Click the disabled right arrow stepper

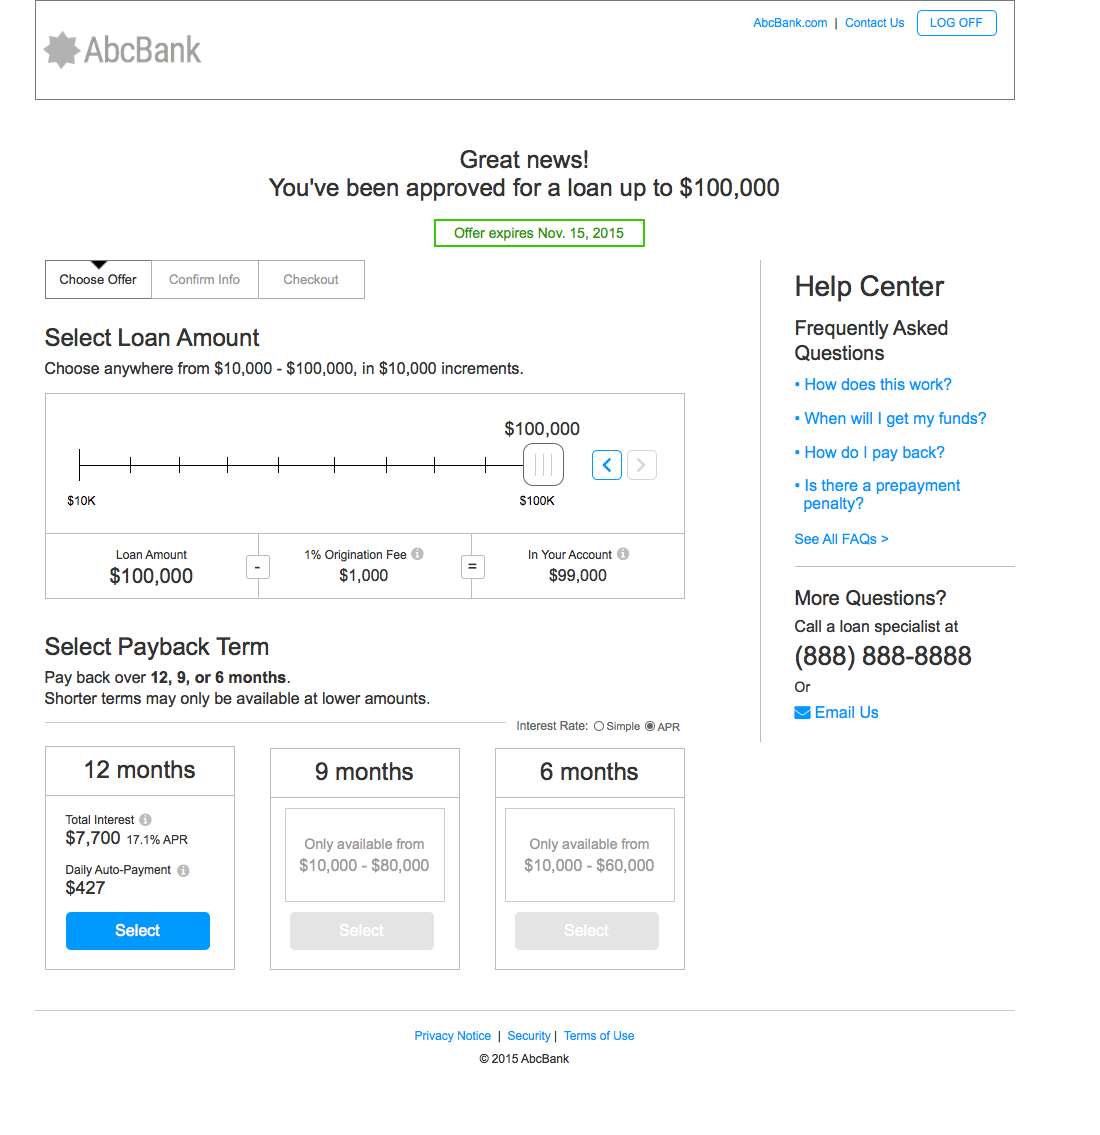click(x=642, y=465)
